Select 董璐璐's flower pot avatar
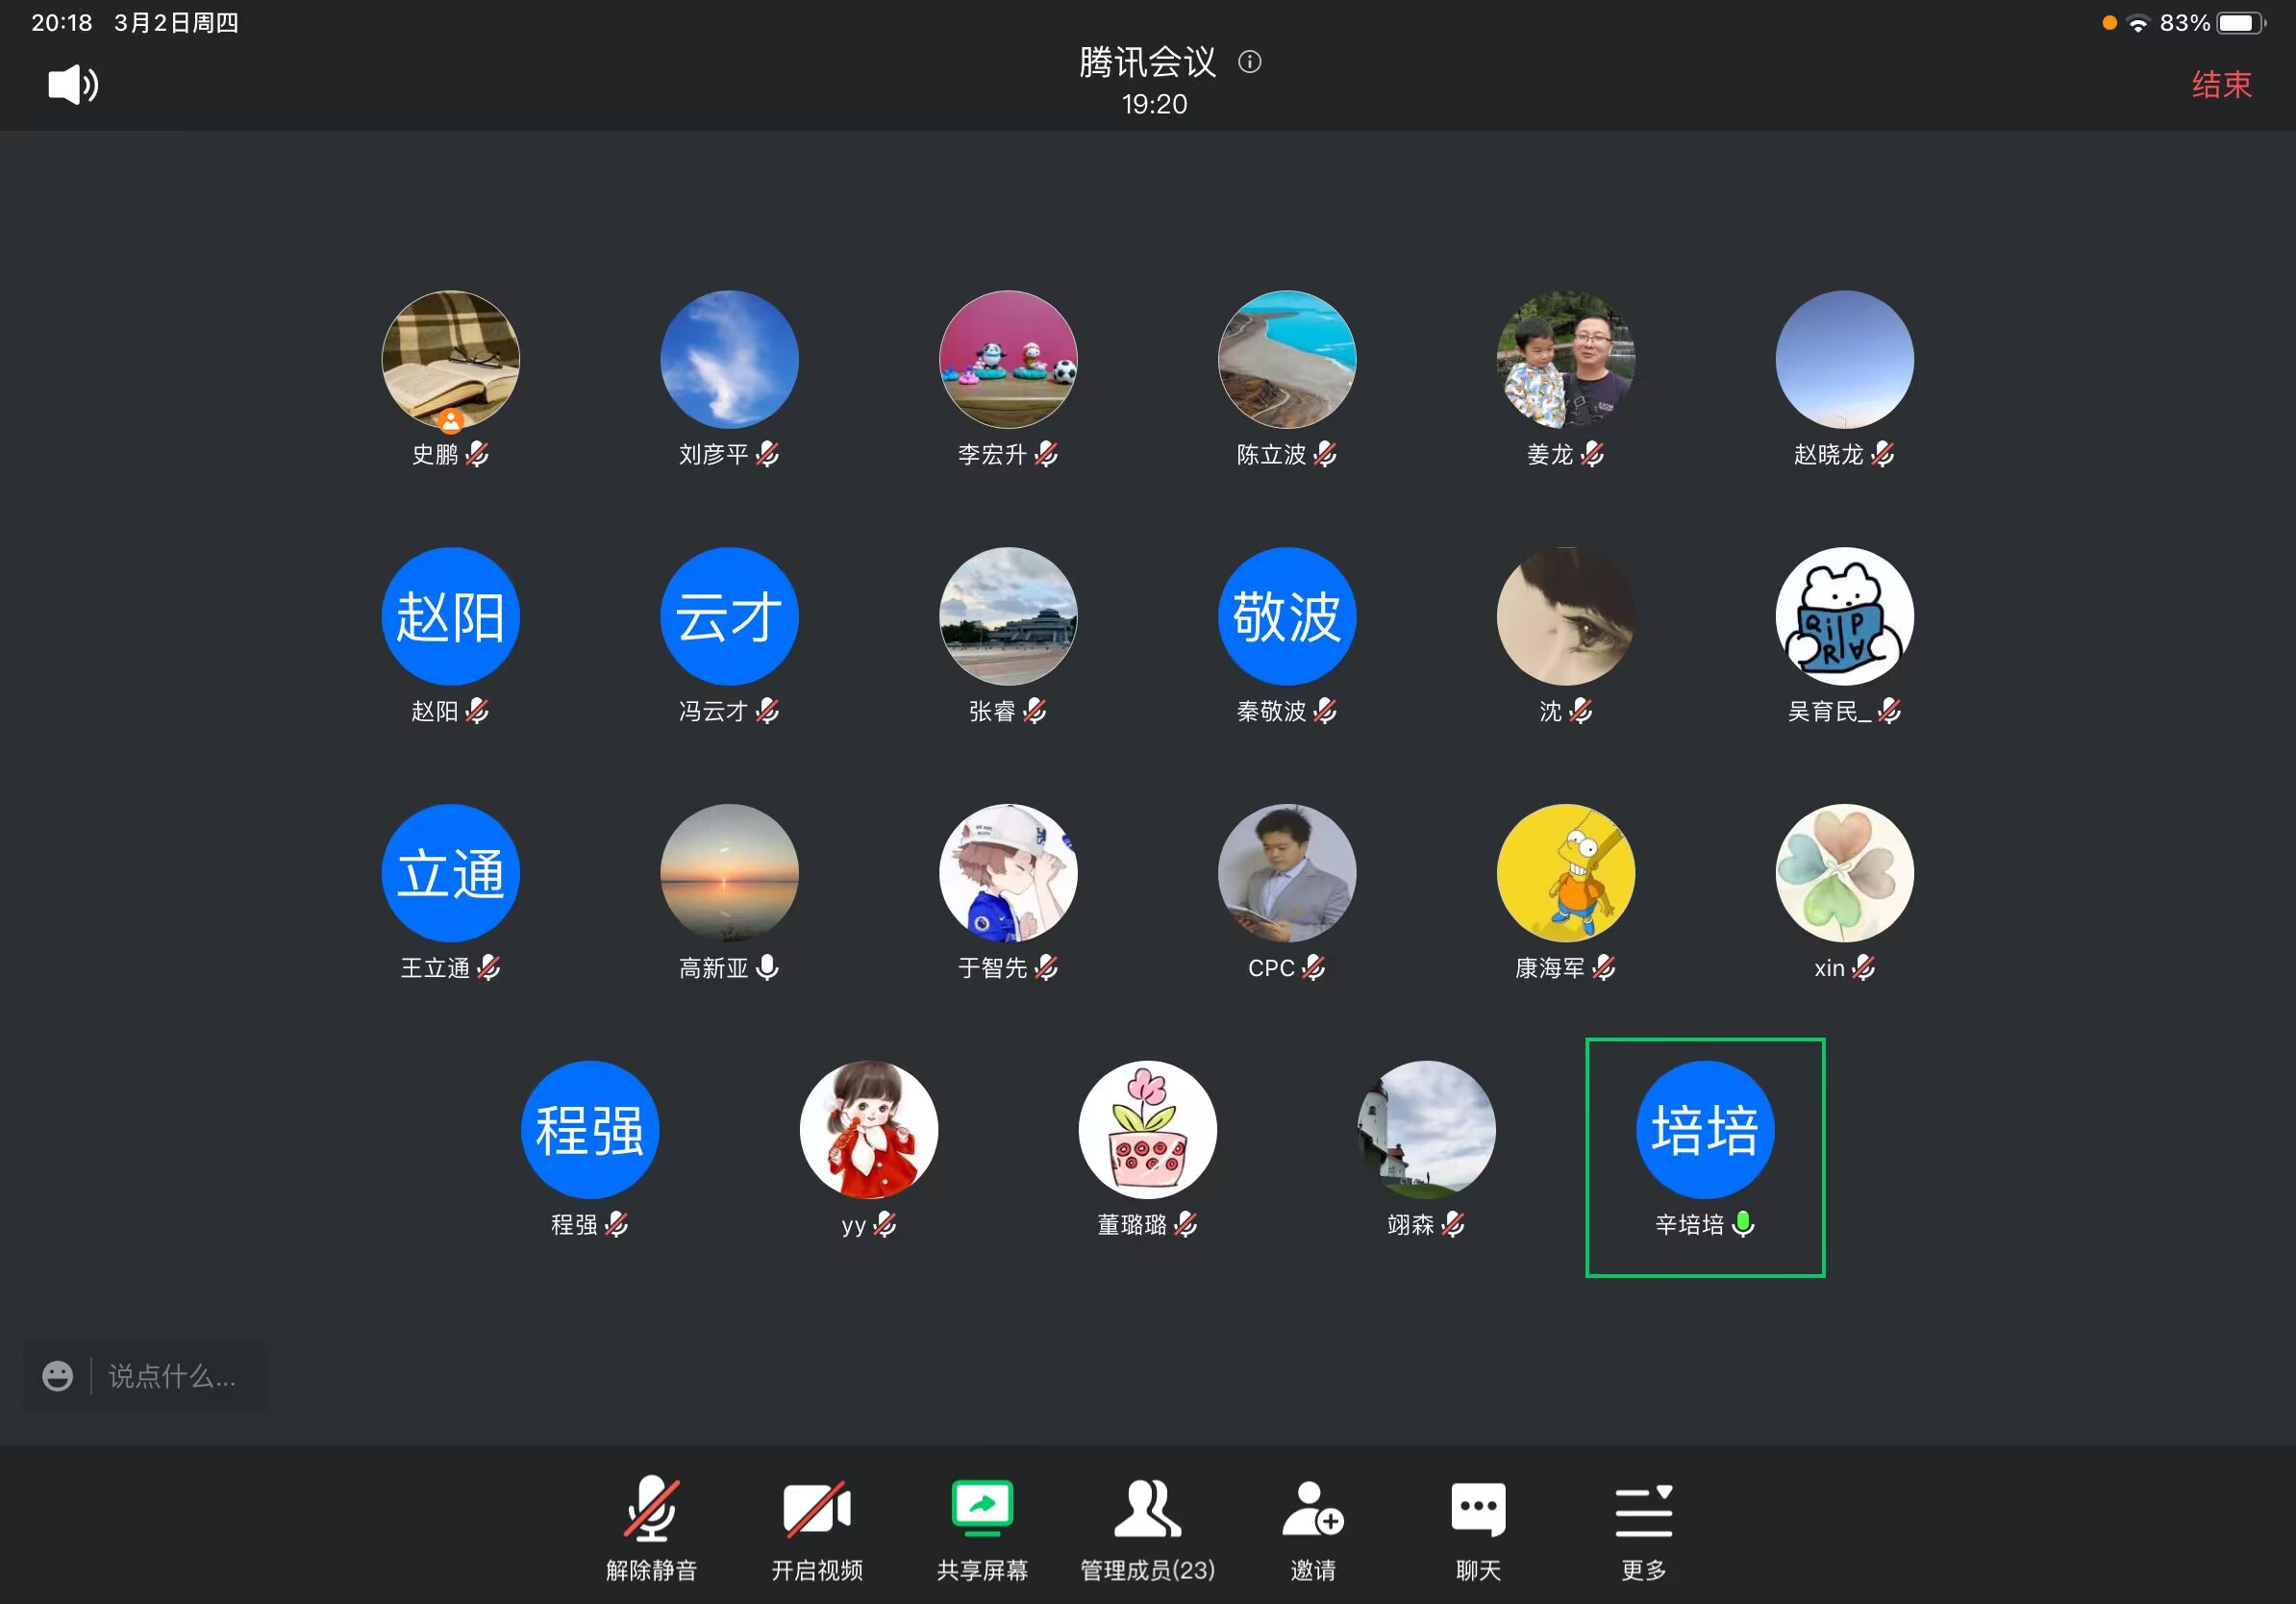This screenshot has width=2296, height=1604. pyautogui.click(x=1148, y=1130)
